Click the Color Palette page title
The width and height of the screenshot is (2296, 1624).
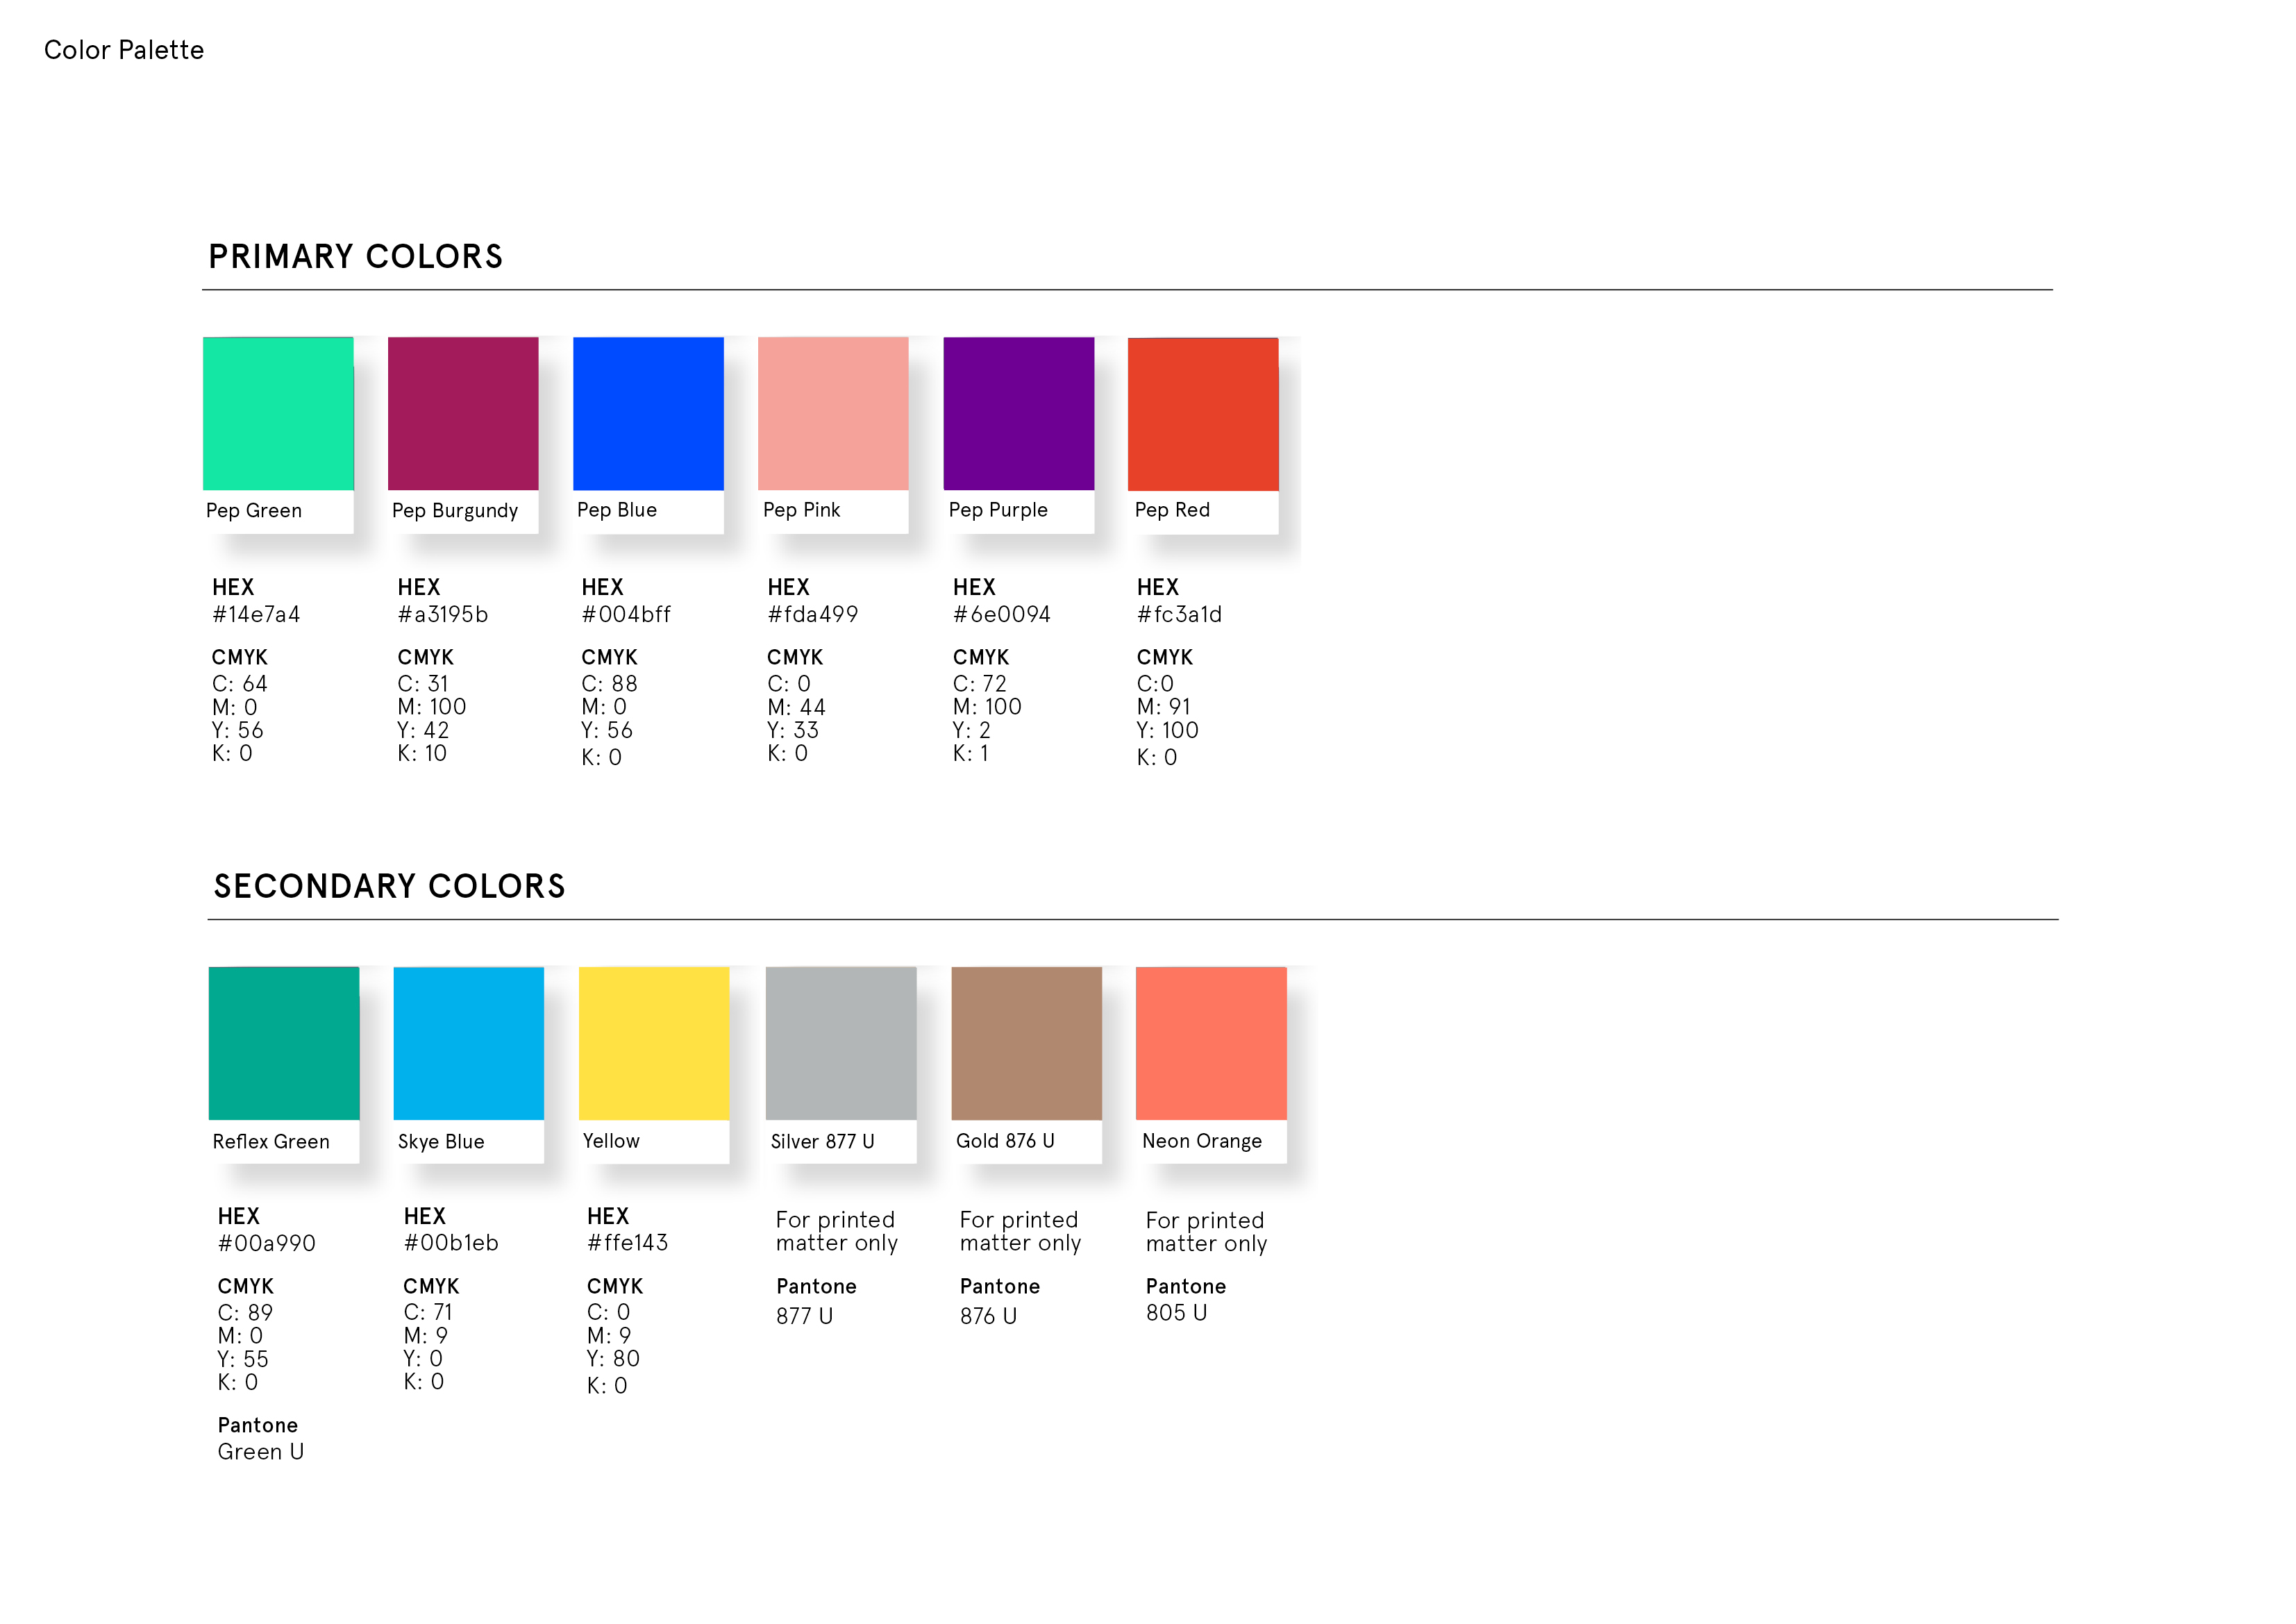tap(124, 50)
